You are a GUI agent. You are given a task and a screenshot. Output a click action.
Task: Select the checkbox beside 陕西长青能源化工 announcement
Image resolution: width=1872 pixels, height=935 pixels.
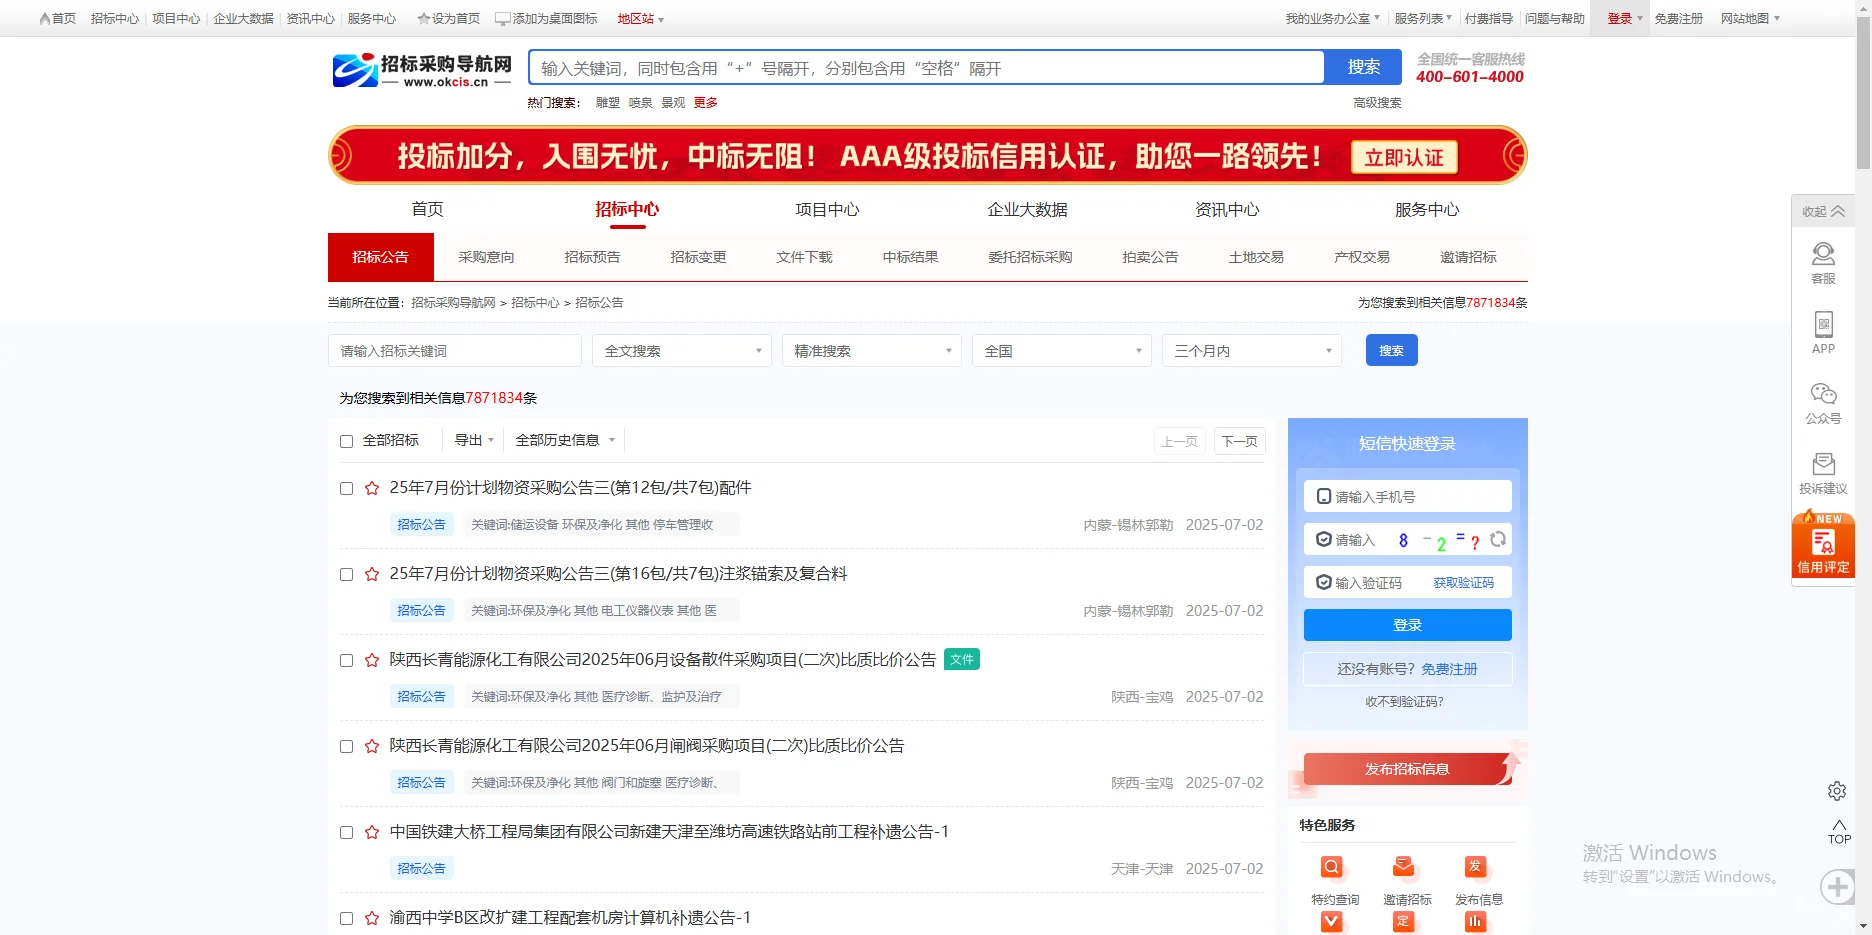(347, 660)
